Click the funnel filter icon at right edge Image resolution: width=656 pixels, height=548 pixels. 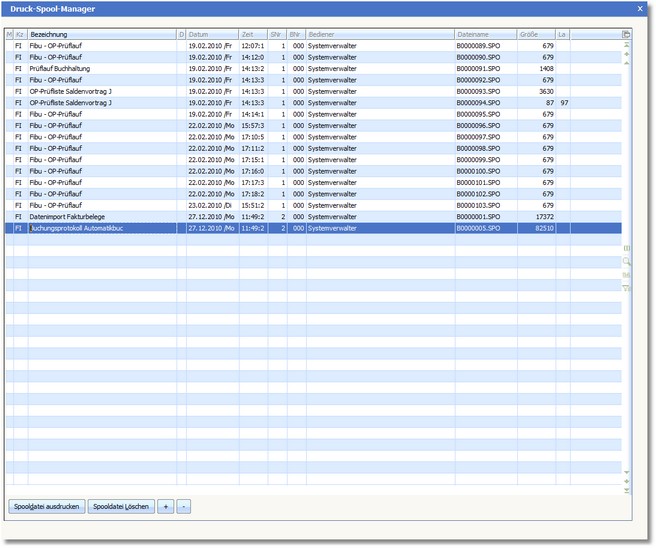[x=627, y=287]
